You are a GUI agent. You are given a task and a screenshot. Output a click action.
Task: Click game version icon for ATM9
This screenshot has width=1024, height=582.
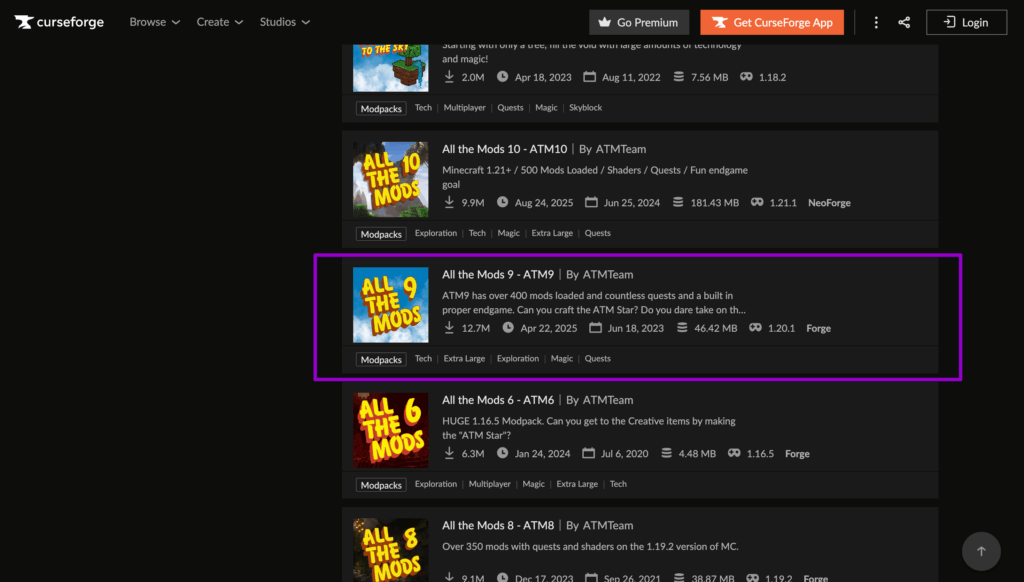[756, 327]
